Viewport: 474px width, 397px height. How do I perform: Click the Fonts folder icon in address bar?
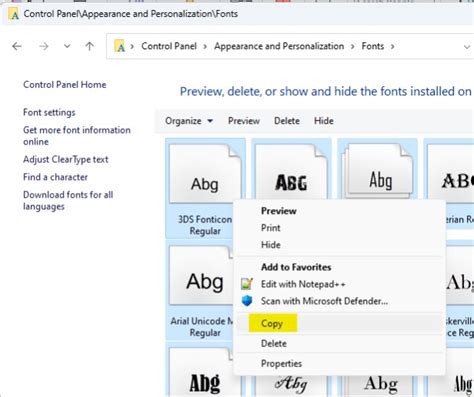pos(120,46)
